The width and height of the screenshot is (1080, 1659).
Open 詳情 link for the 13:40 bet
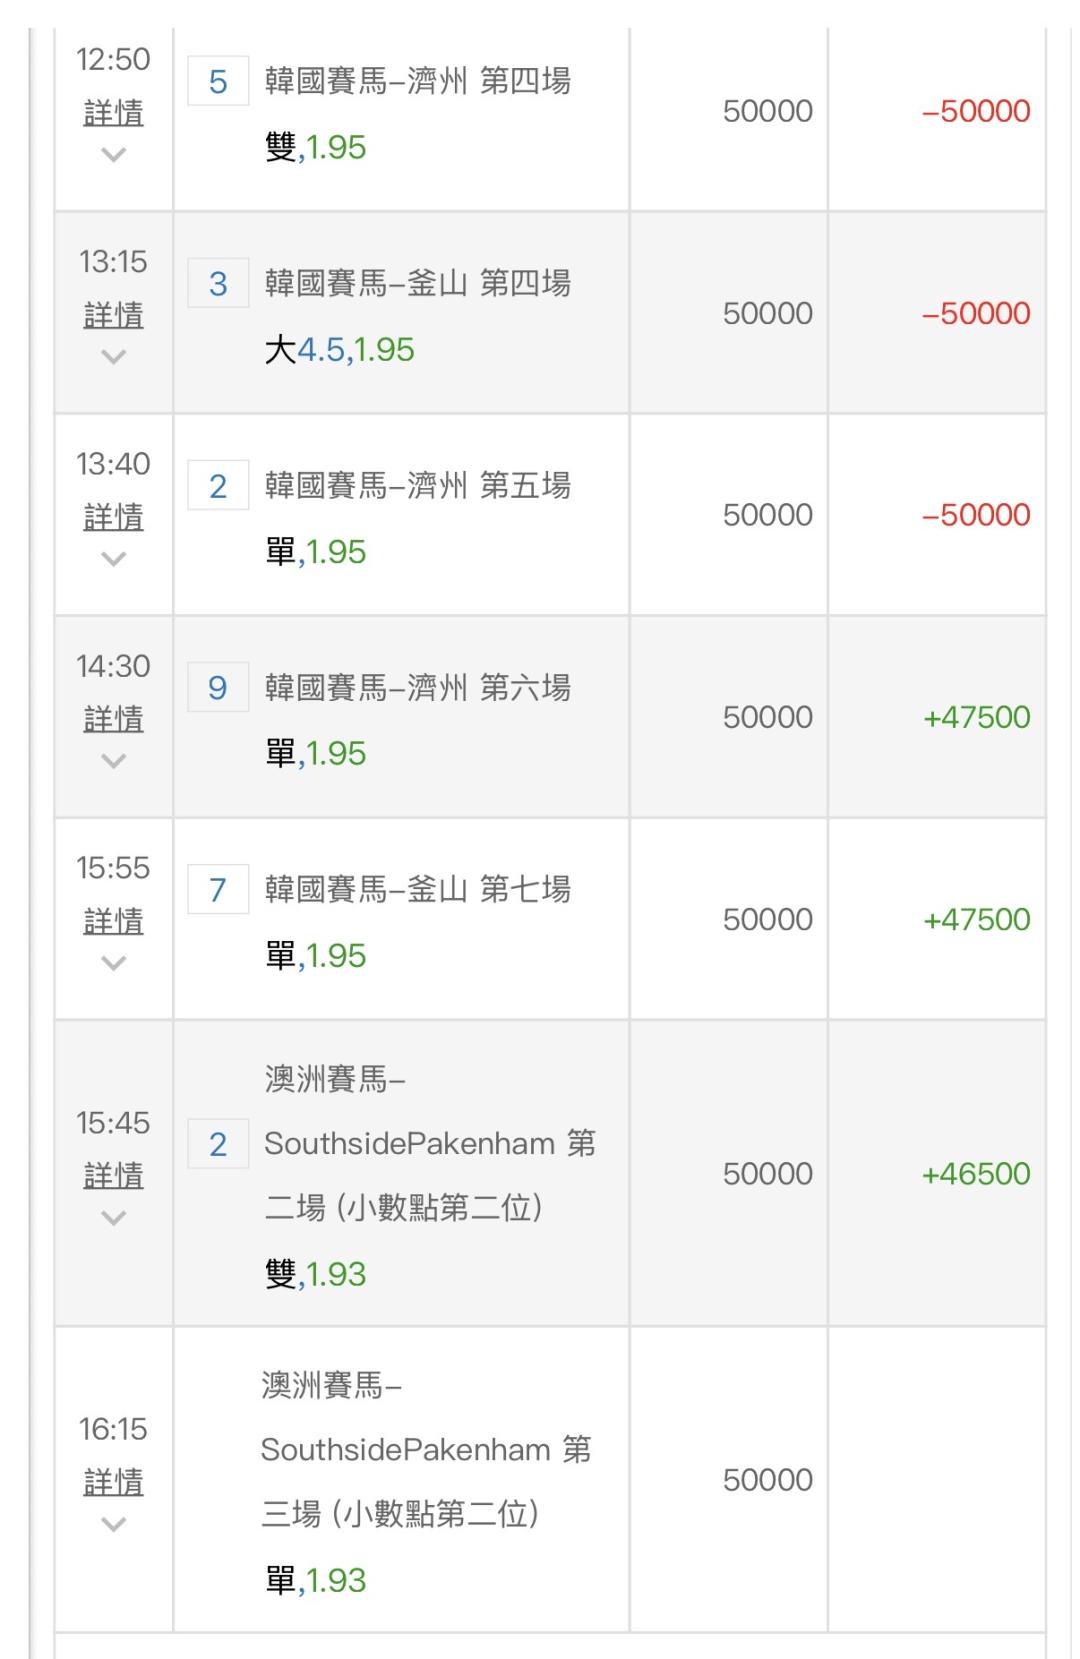(x=113, y=517)
